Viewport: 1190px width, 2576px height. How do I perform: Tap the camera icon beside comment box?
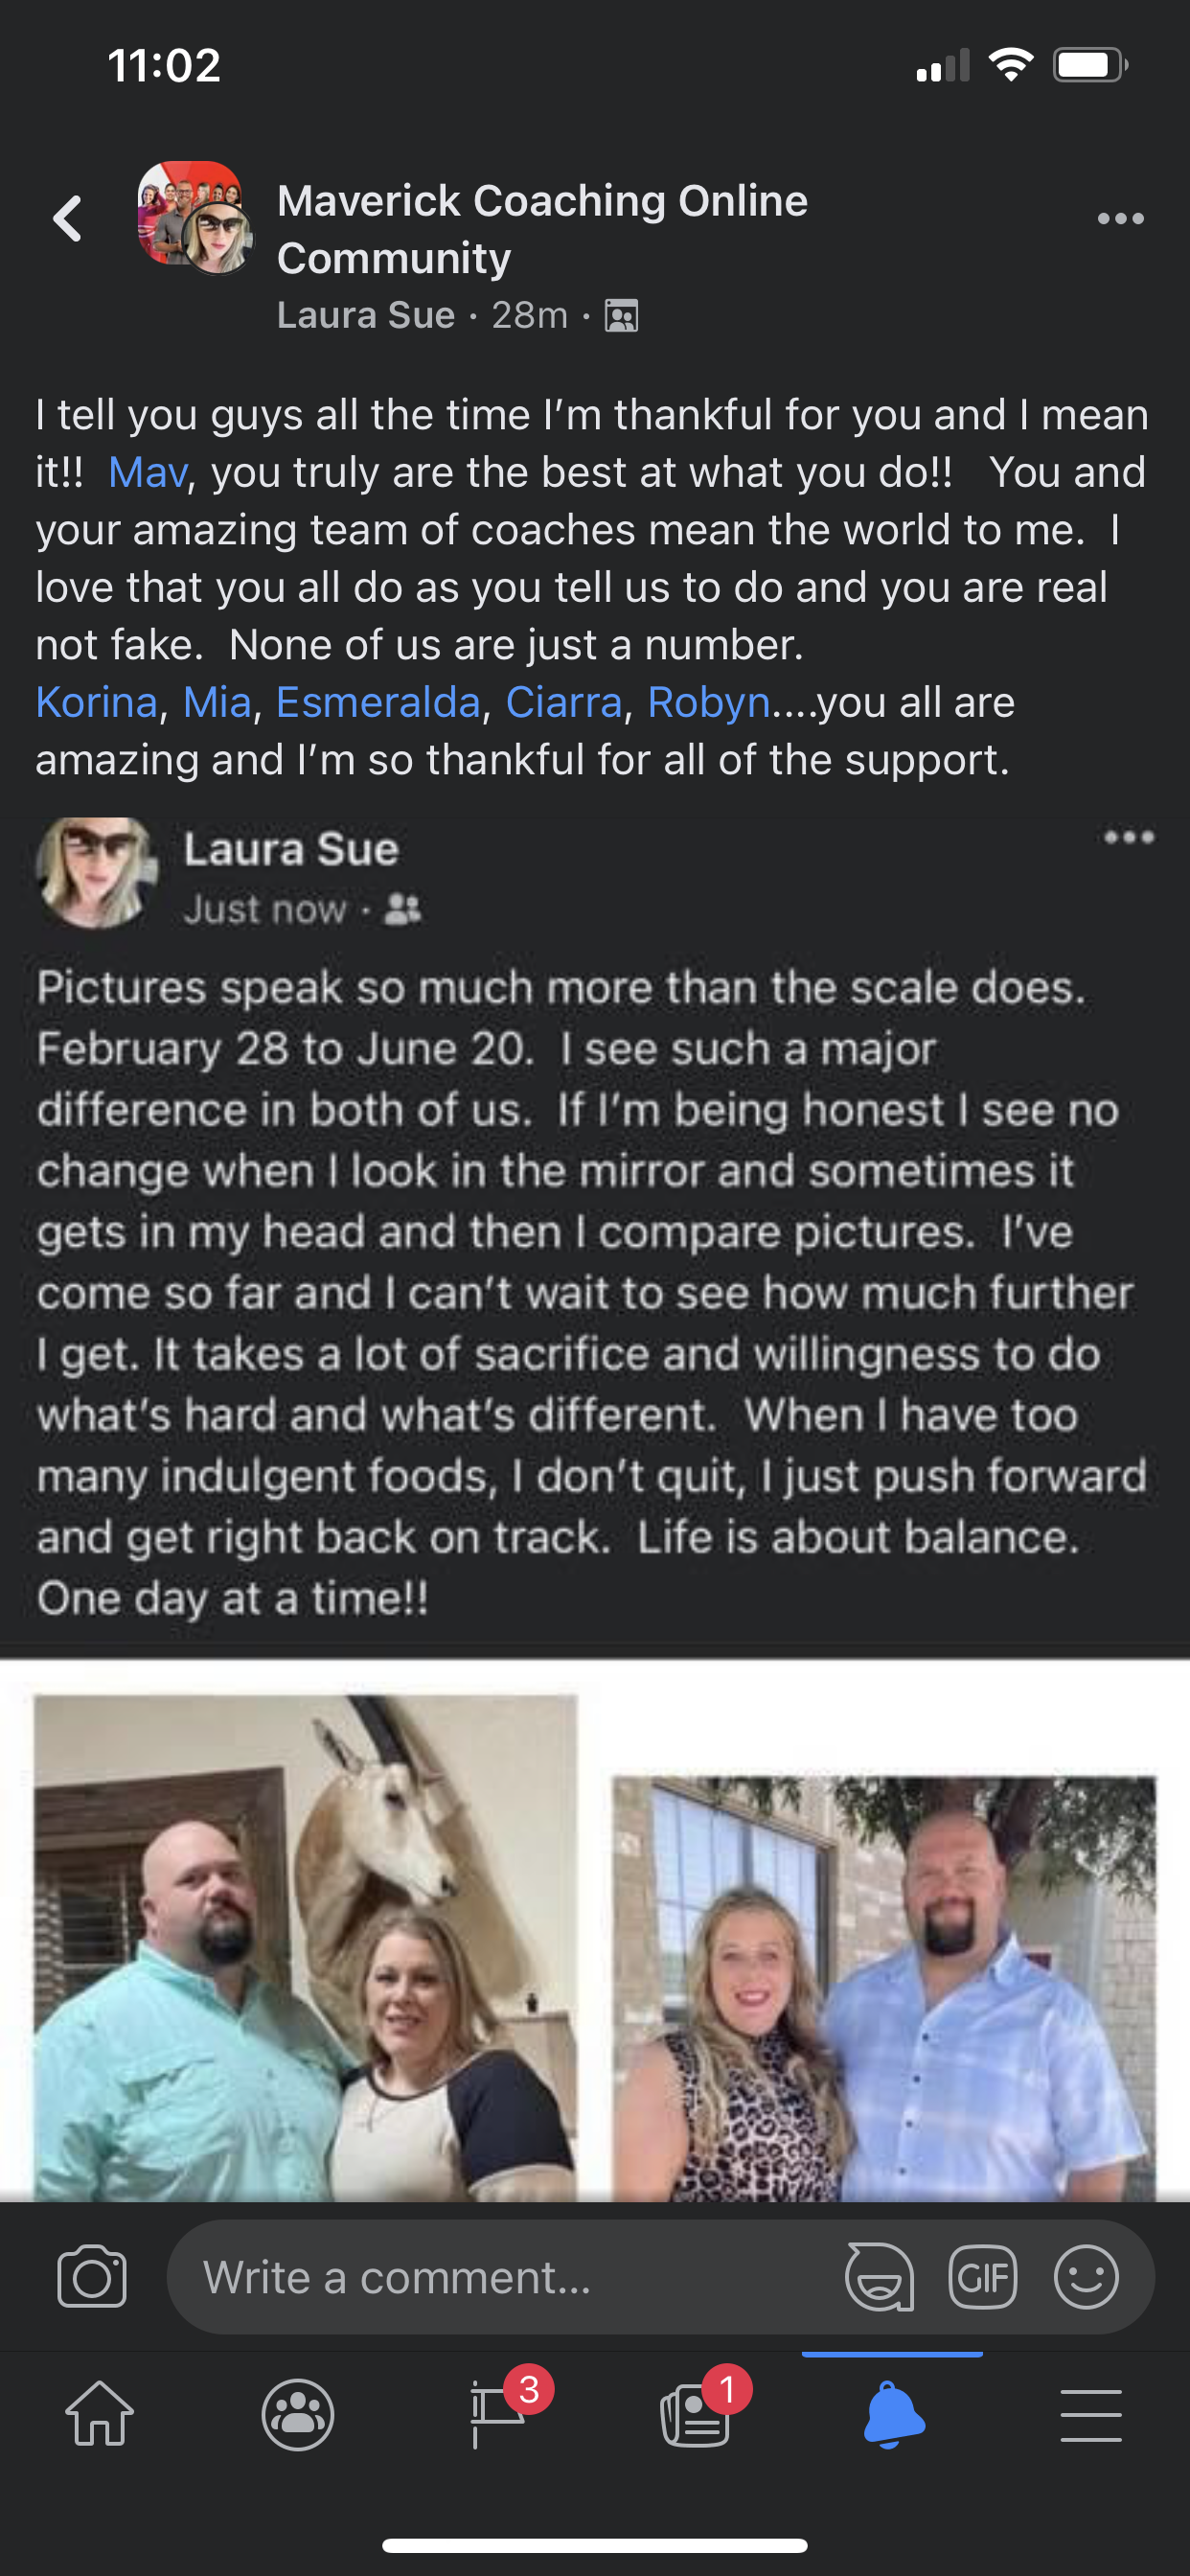coord(92,2277)
